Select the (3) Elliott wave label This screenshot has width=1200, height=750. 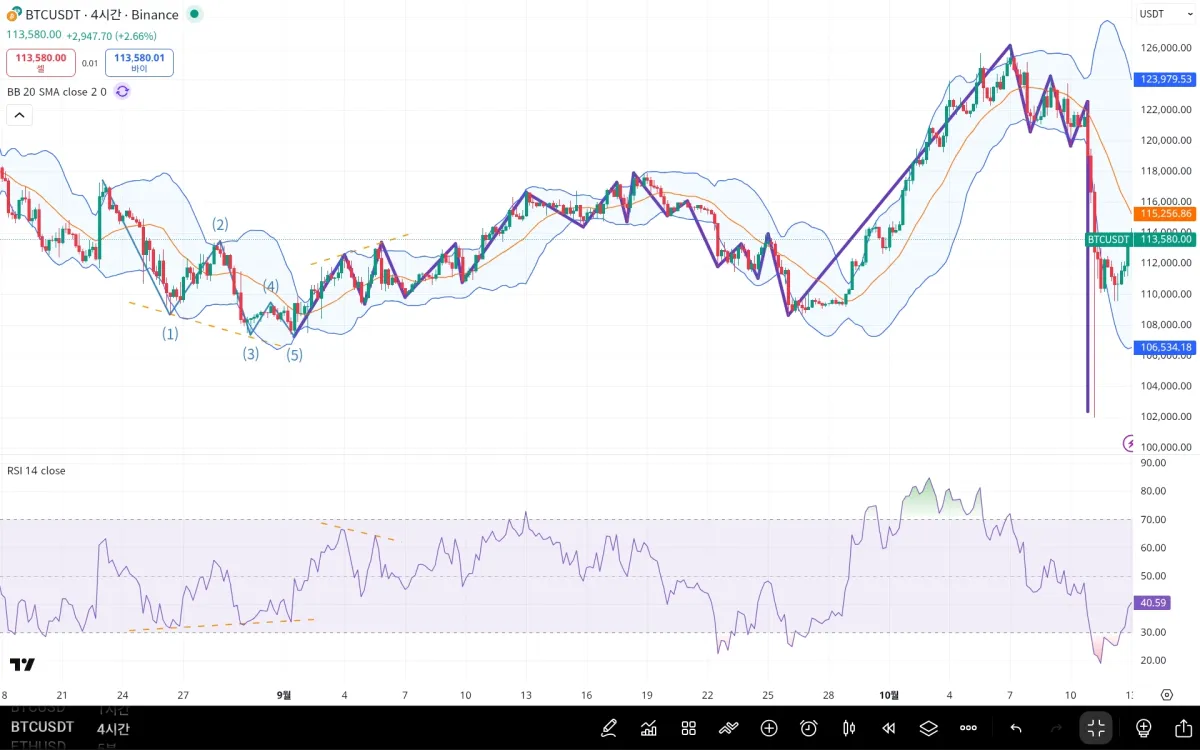click(x=250, y=353)
